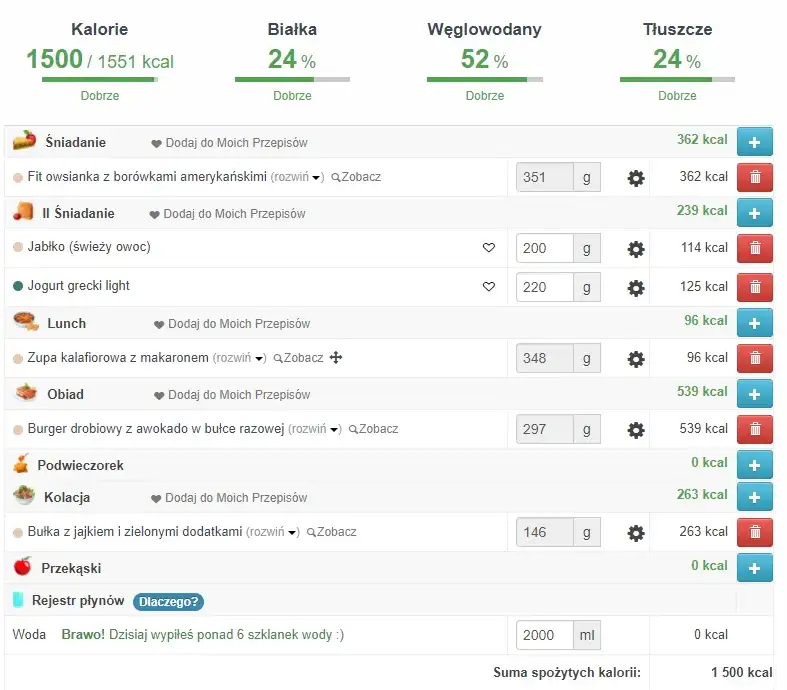This screenshot has height=690, width=787.
Task: Expand Fit owsianka recipe with rozwiń
Action: point(298,178)
